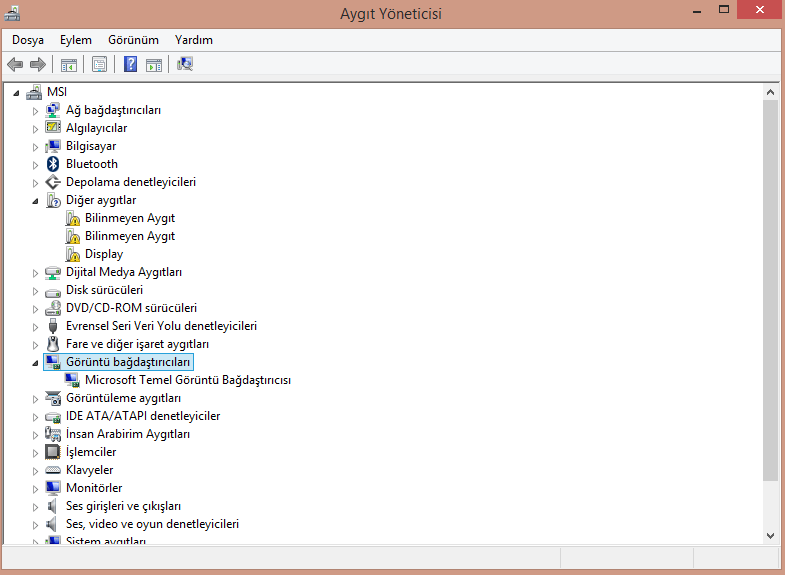Screen dimensions: 785x575
Task: Click the Bilgisayar computer icon
Action: (x=53, y=146)
